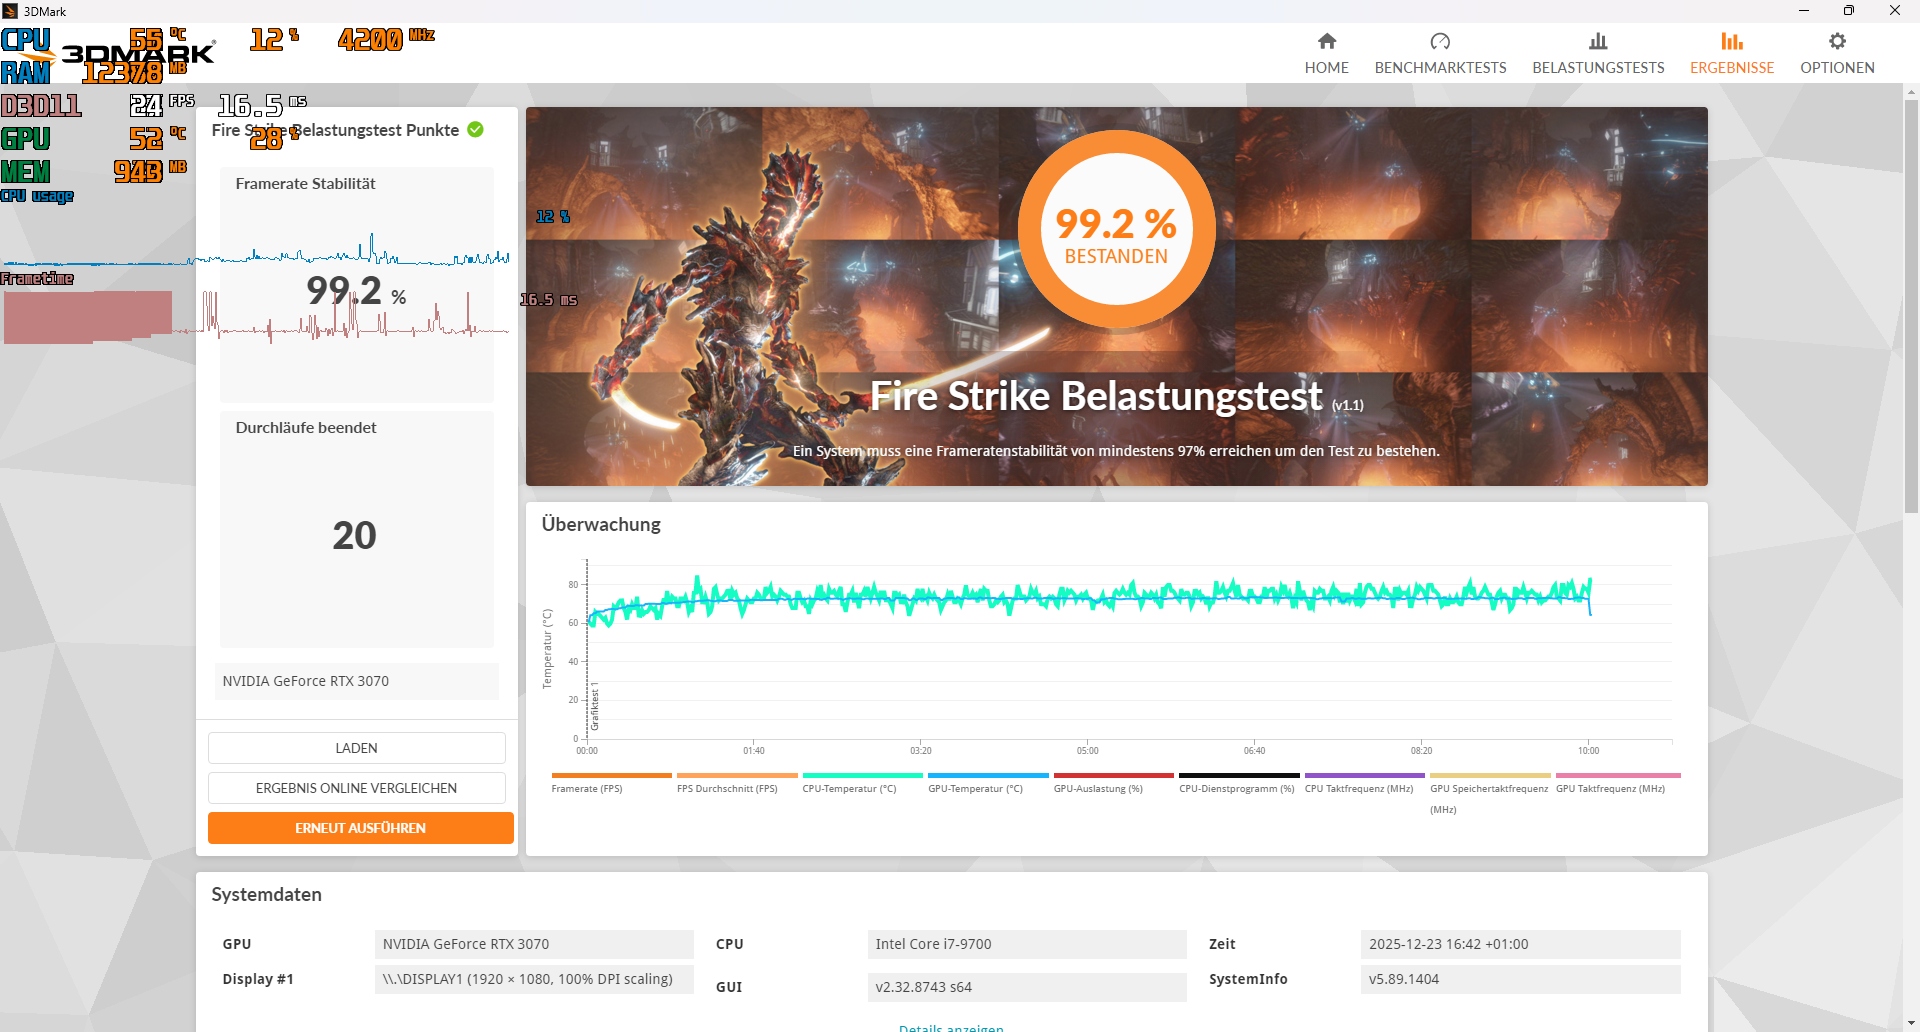The width and height of the screenshot is (1920, 1032).
Task: Click the 05:00 marker on chart timeline
Action: point(1087,750)
